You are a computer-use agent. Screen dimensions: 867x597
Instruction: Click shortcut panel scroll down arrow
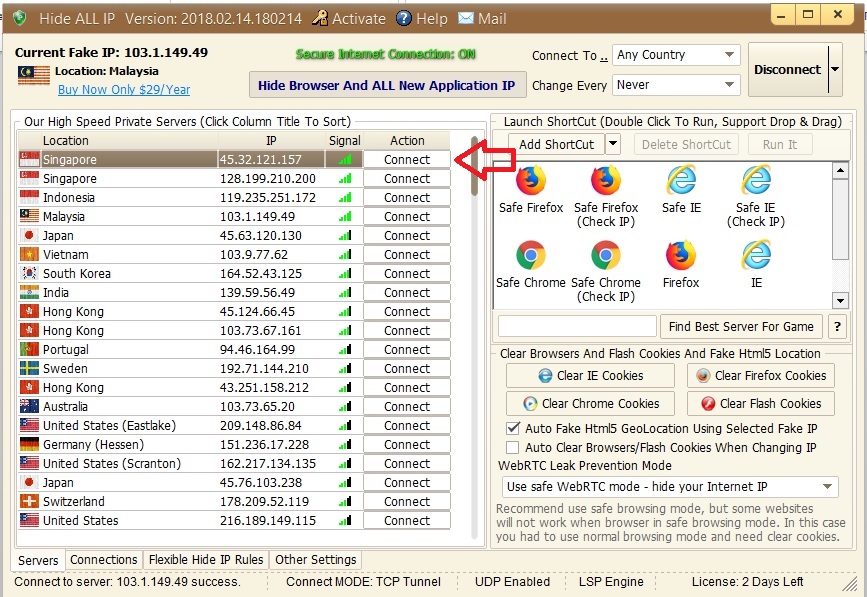[840, 301]
